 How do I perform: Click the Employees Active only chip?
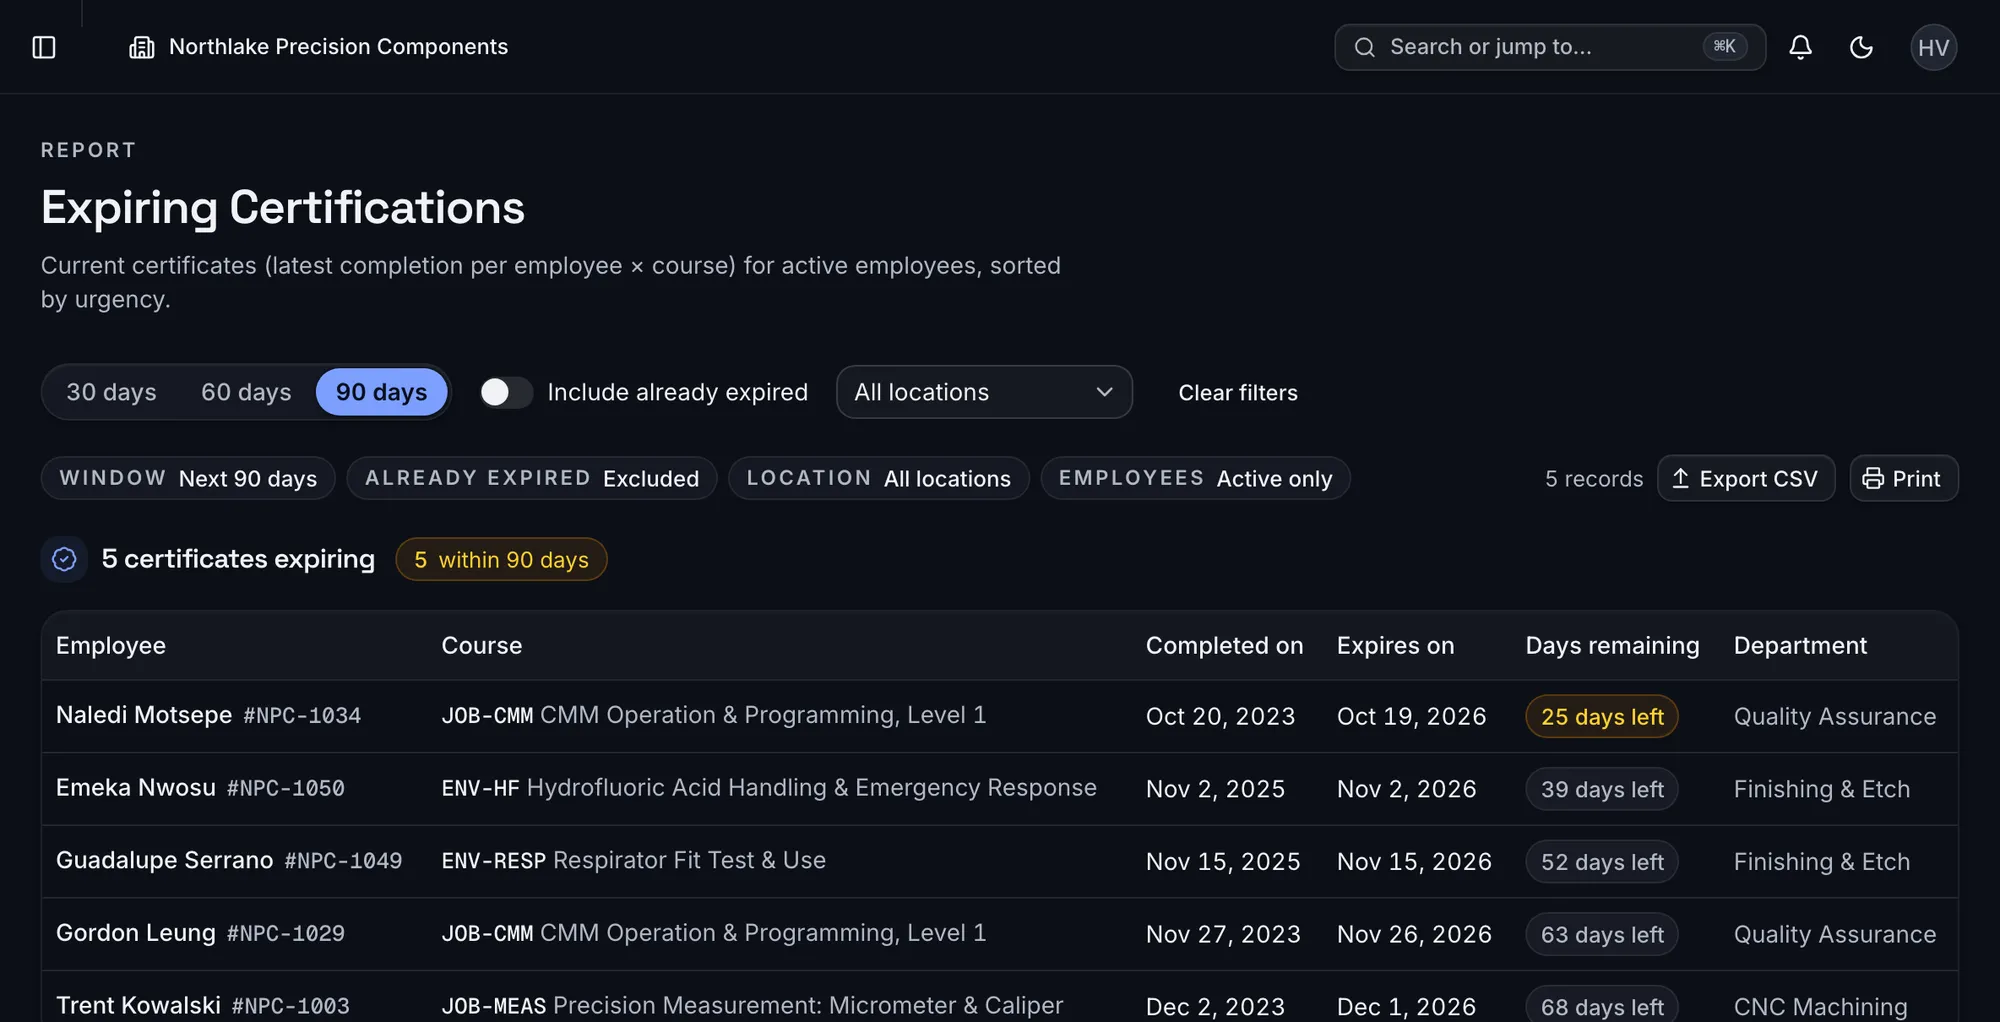click(1195, 478)
